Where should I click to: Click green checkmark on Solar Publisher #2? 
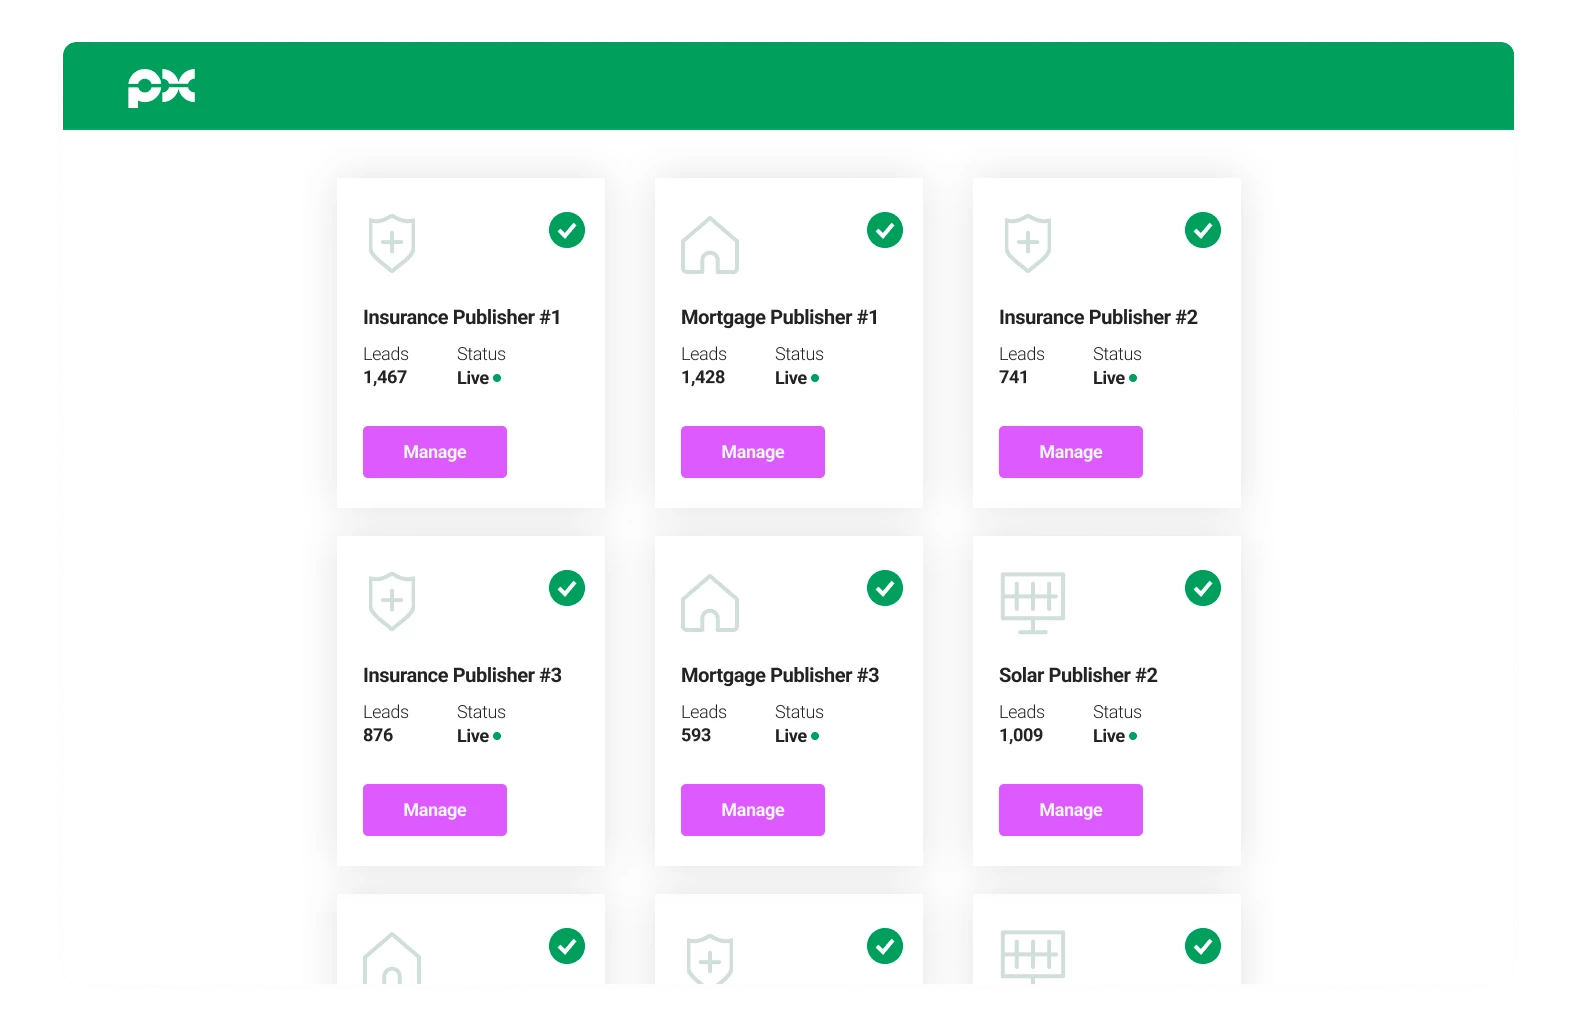[1203, 588]
